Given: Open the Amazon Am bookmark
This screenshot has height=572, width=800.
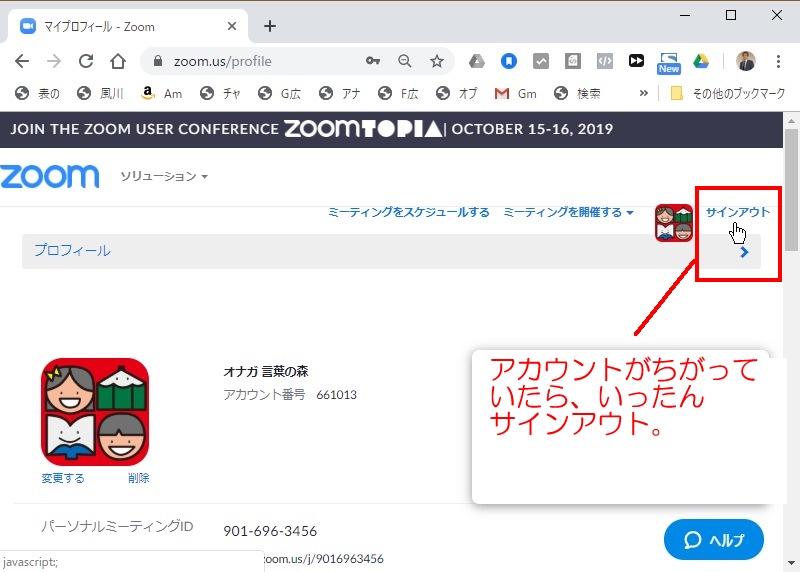Looking at the screenshot, I should point(162,93).
